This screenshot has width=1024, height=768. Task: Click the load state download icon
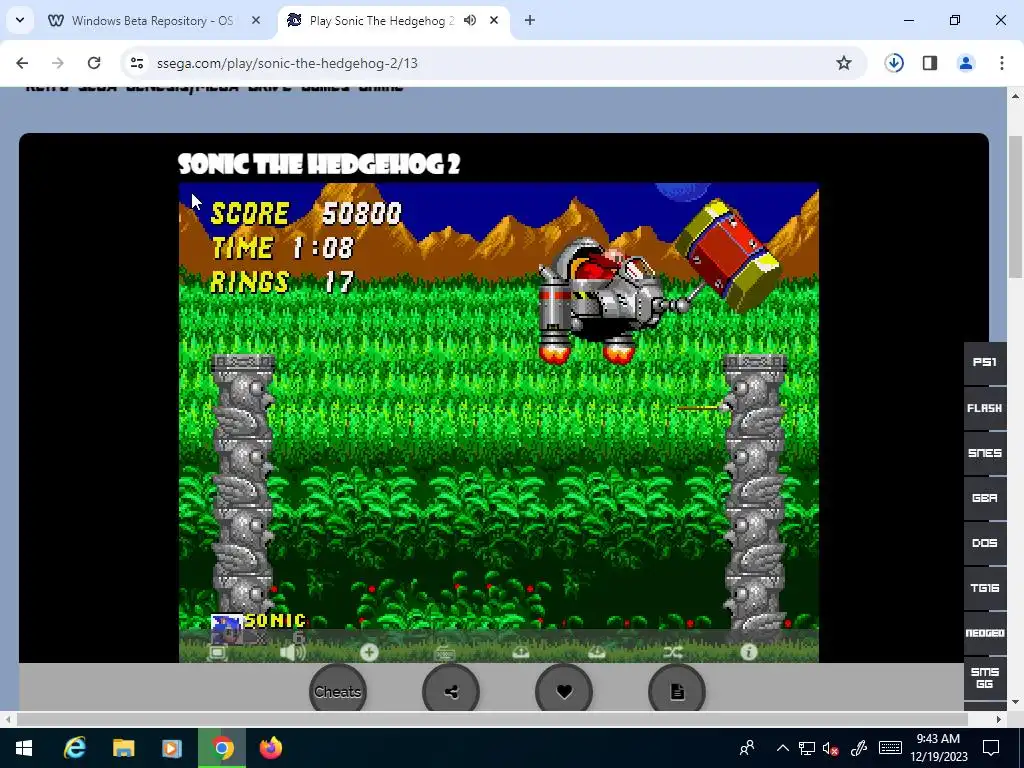596,652
